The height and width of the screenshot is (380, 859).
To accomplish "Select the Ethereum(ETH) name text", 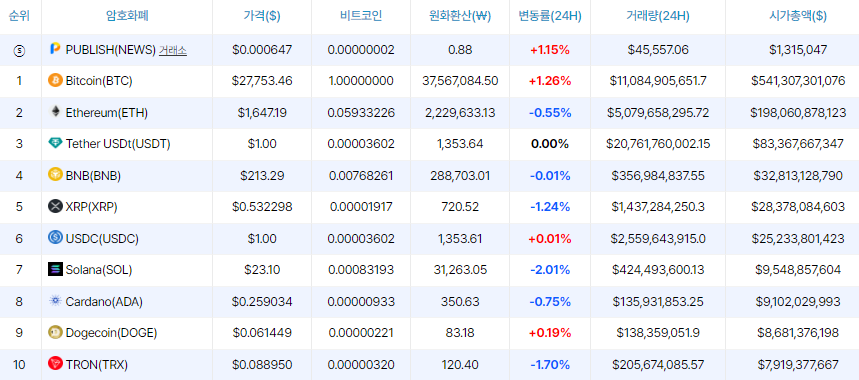I will point(107,113).
